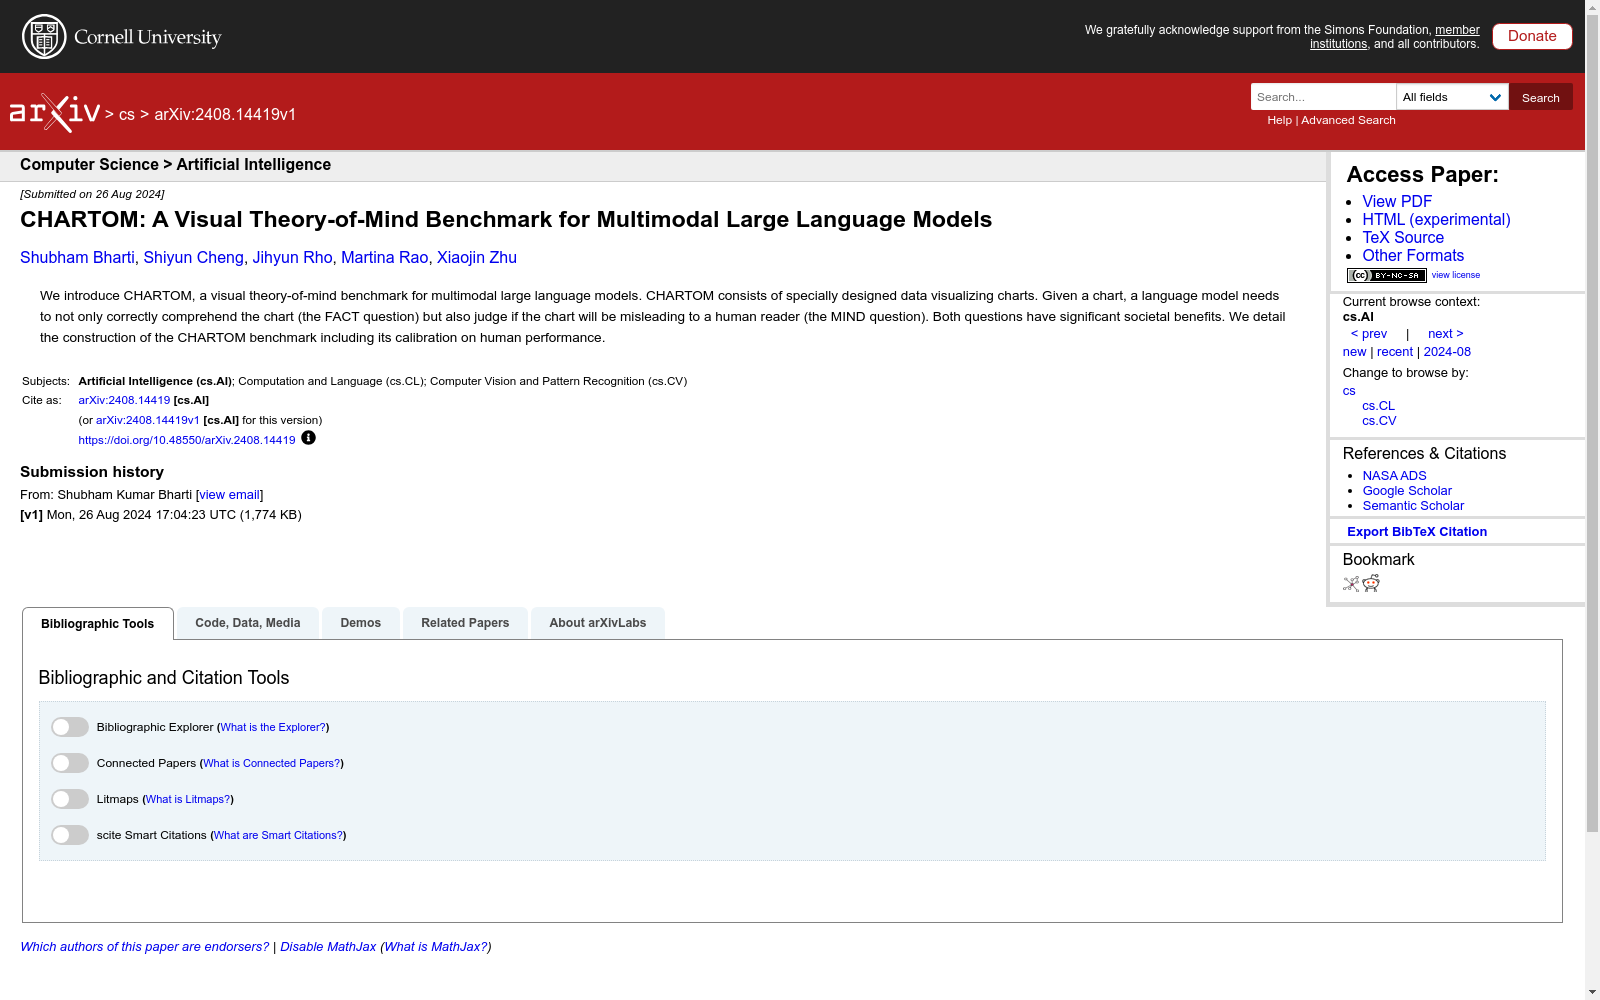Open the doi.org DOI link
The image size is (1600, 1000).
(187, 440)
